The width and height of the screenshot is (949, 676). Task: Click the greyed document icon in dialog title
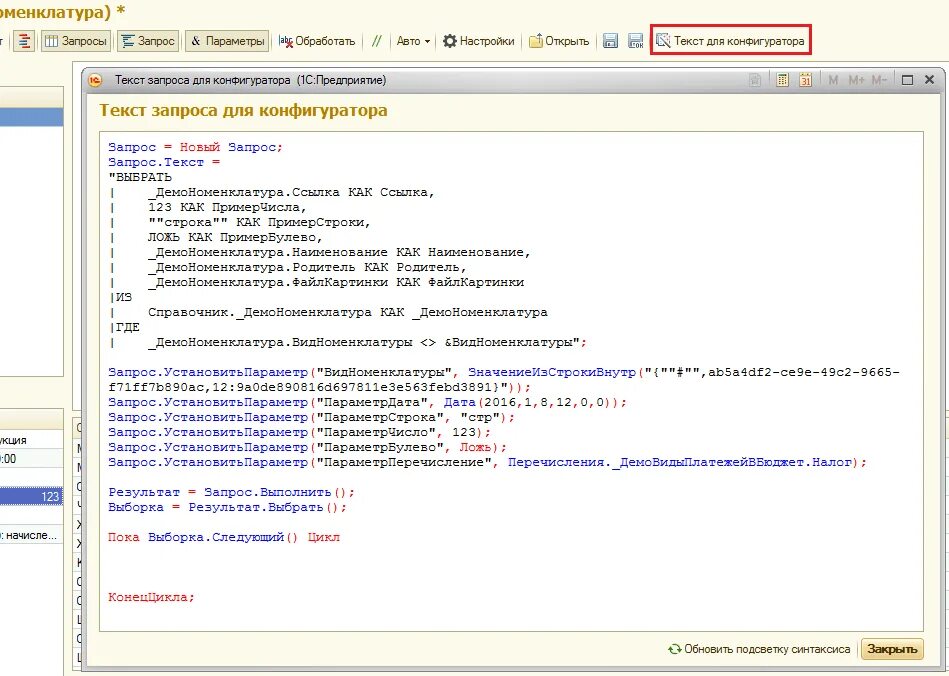click(x=755, y=80)
